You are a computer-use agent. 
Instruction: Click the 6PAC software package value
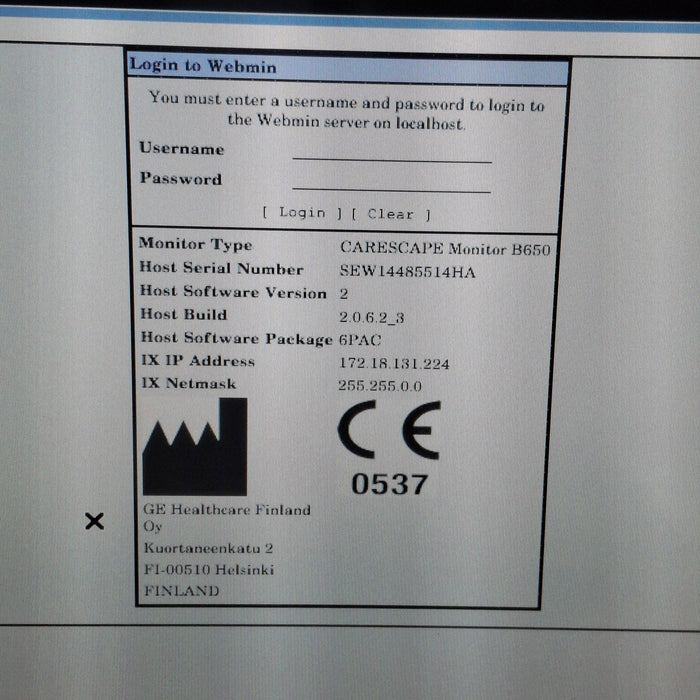(360, 340)
